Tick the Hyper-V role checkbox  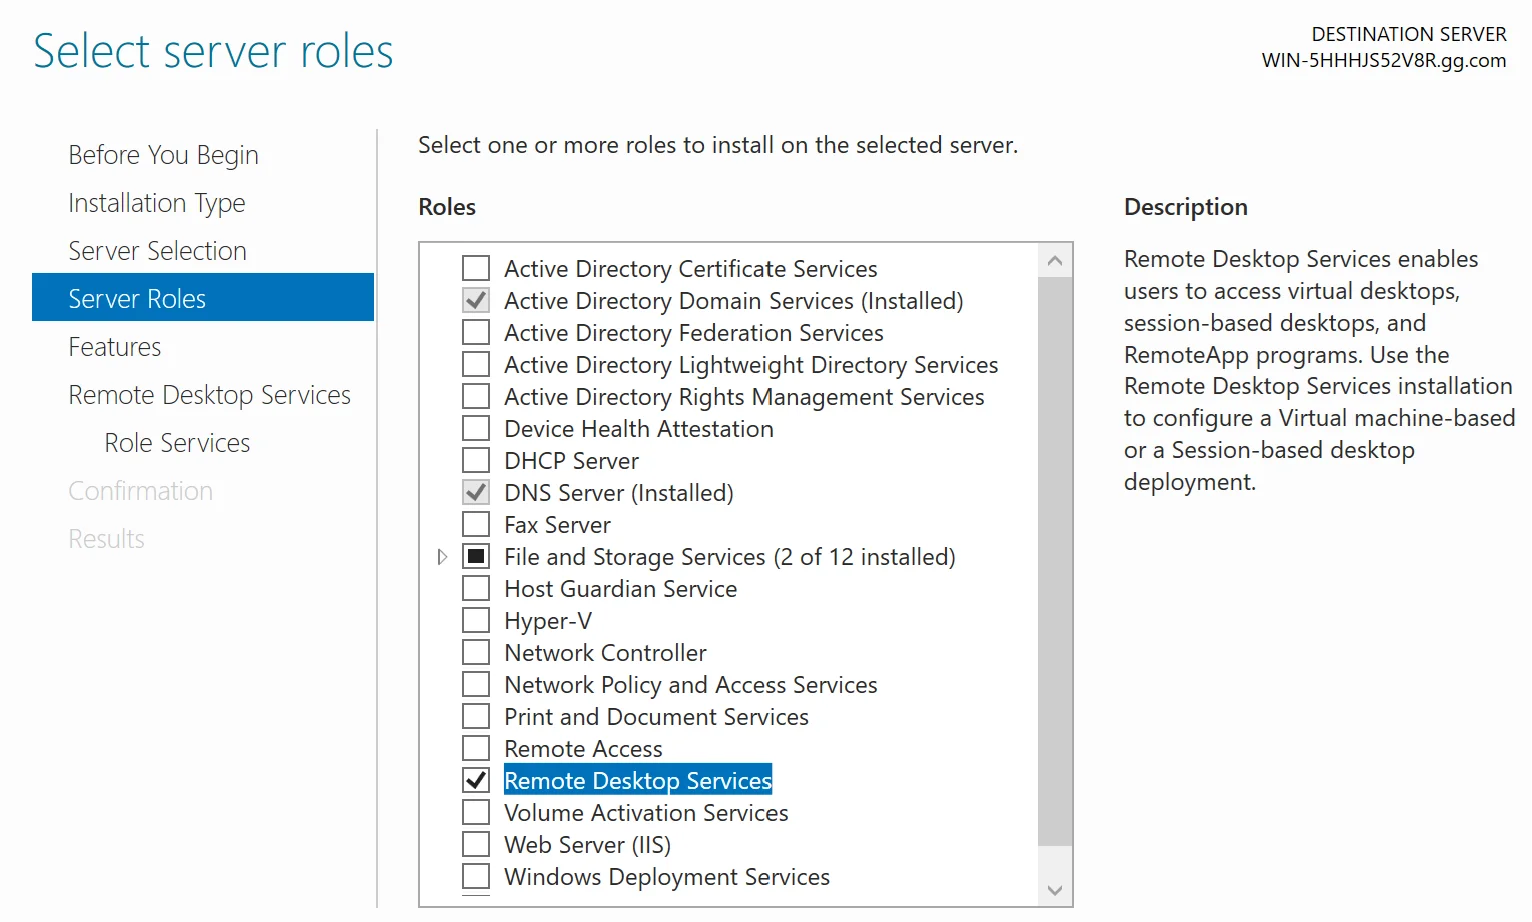click(x=476, y=621)
